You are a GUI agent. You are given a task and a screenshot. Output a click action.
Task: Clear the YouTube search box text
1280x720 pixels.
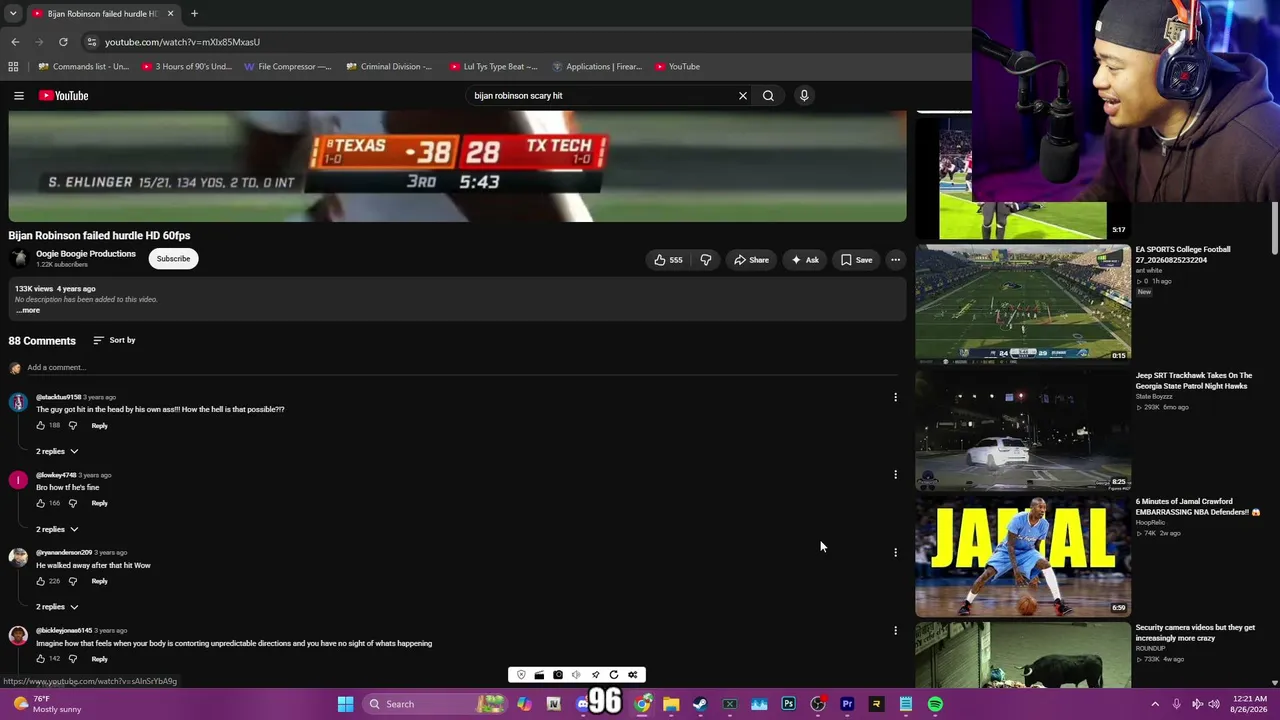pyautogui.click(x=743, y=96)
